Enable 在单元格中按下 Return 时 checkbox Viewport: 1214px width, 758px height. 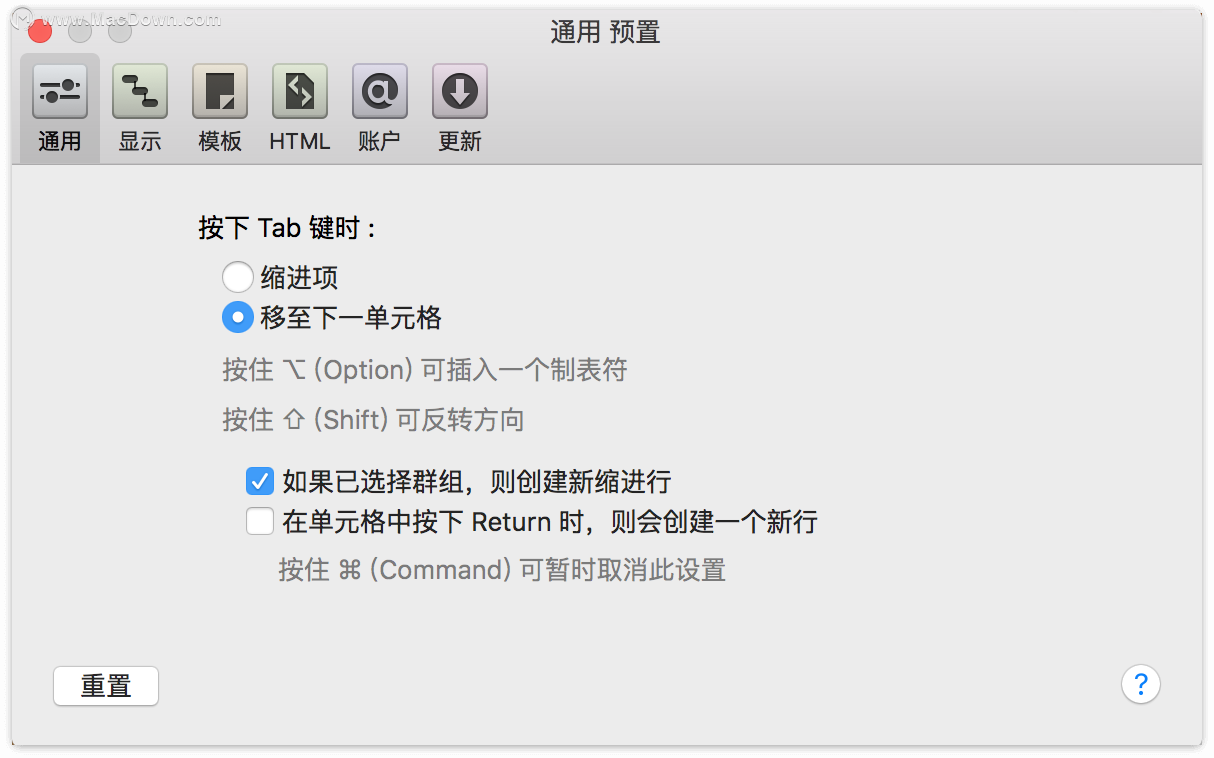coord(260,521)
